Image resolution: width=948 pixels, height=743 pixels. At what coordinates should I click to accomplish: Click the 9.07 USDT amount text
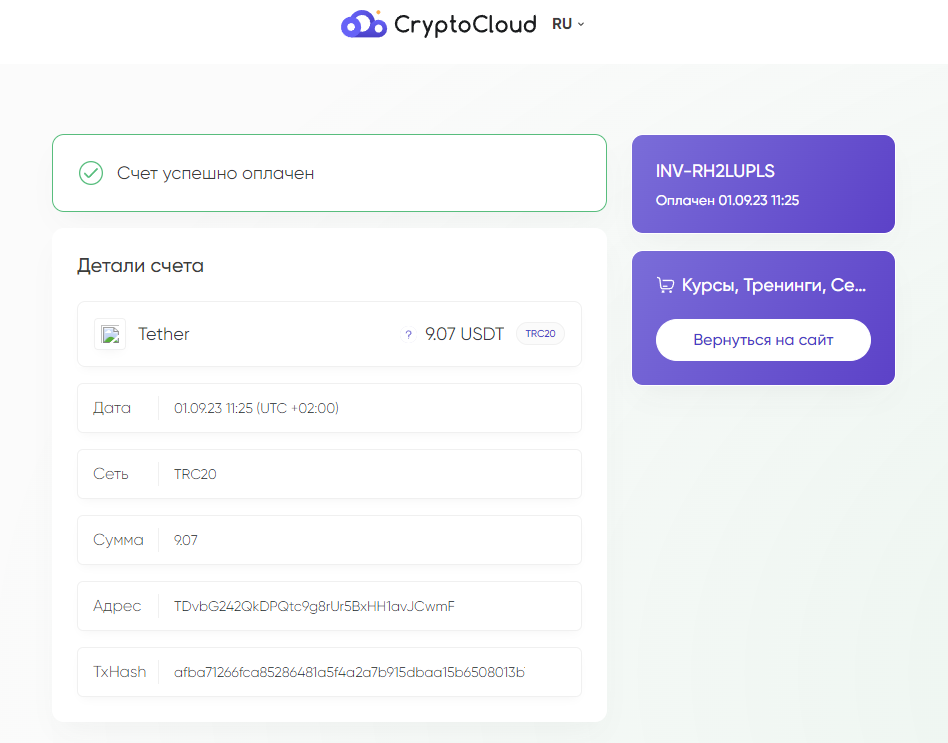464,334
